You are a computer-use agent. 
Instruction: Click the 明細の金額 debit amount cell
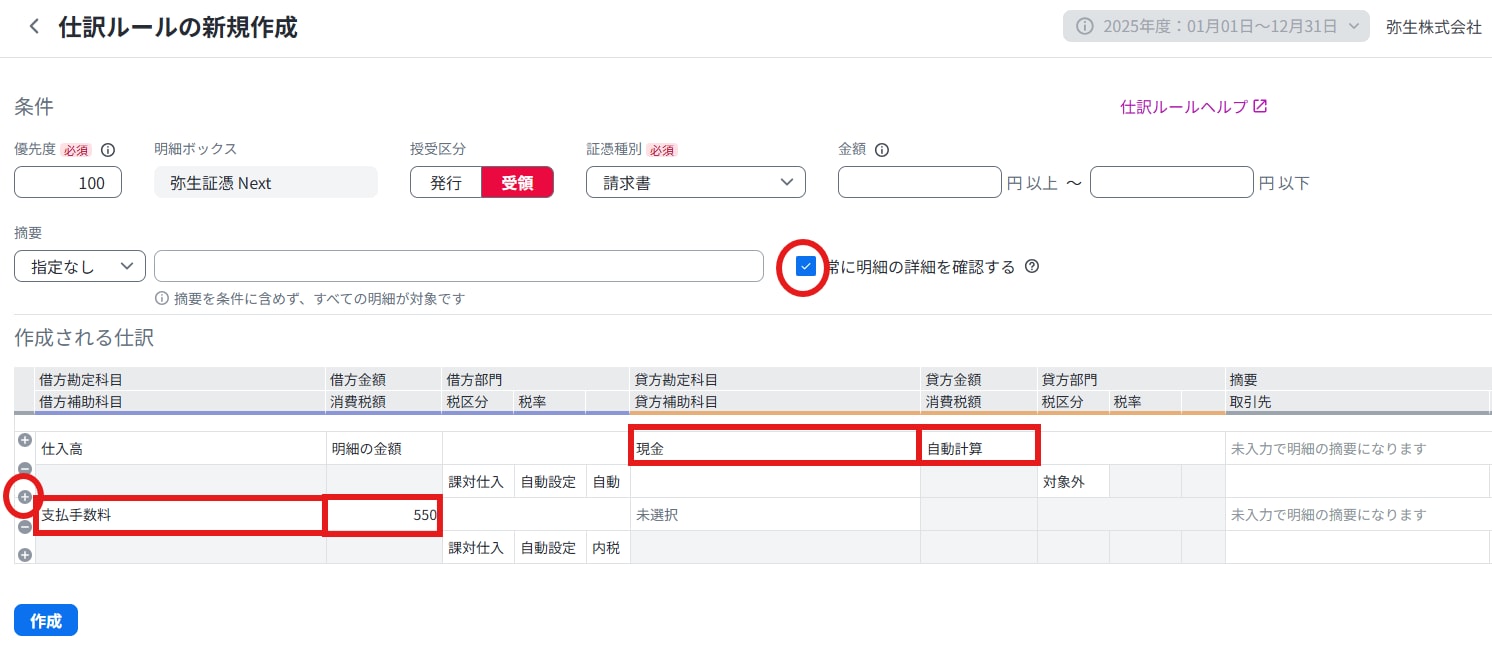click(384, 449)
